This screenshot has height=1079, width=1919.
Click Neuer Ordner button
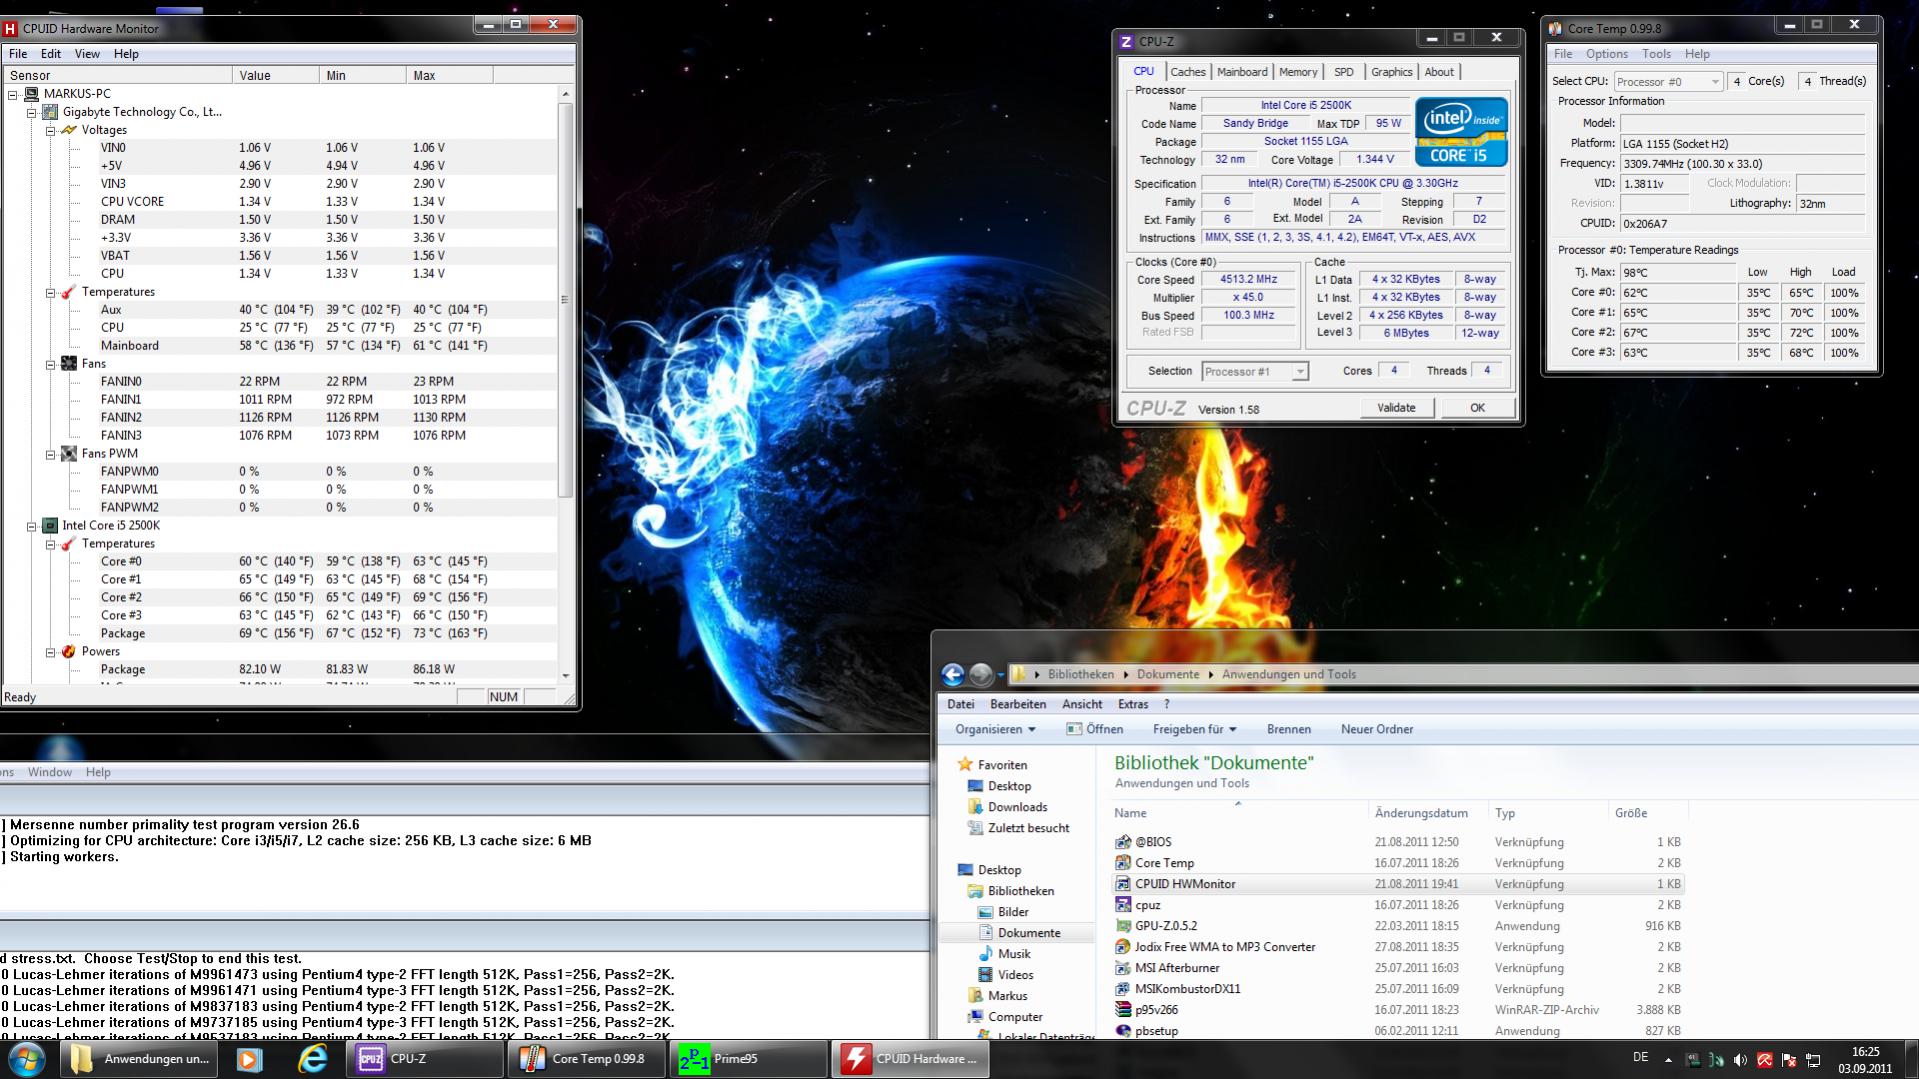tap(1377, 729)
